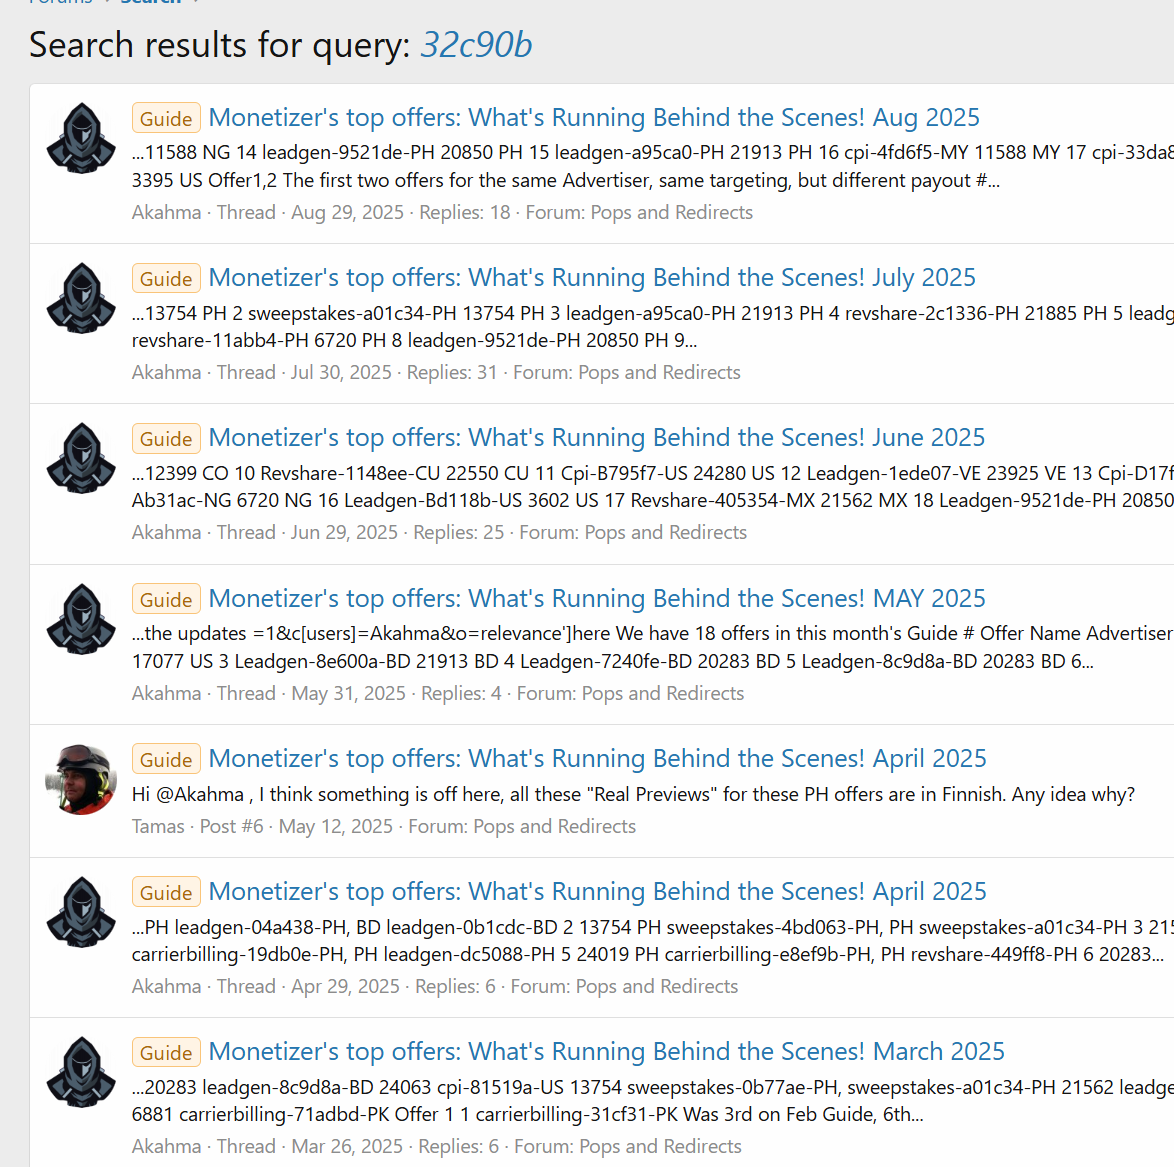The height and width of the screenshot is (1167, 1174).
Task: Open the April 2025 thread posted Apr 29
Action: [x=597, y=892]
